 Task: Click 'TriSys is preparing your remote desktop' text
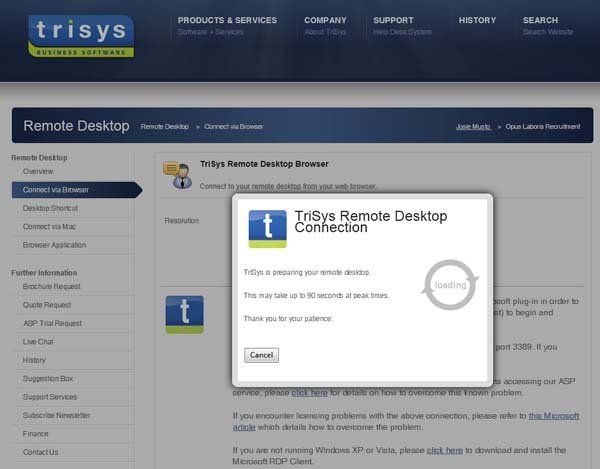[x=307, y=272]
